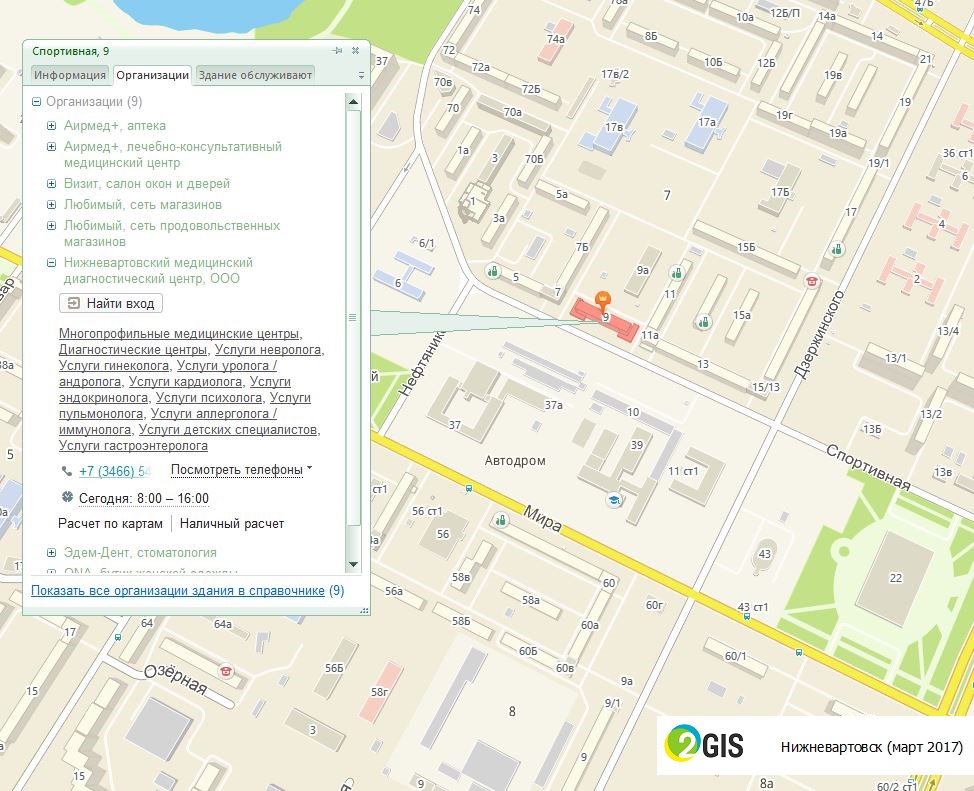
Task: Open the Услуги кардиолога link
Action: [x=185, y=382]
